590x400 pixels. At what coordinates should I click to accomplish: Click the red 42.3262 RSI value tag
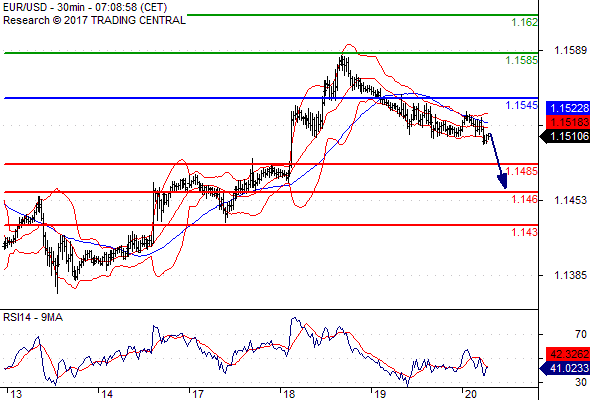(568, 354)
